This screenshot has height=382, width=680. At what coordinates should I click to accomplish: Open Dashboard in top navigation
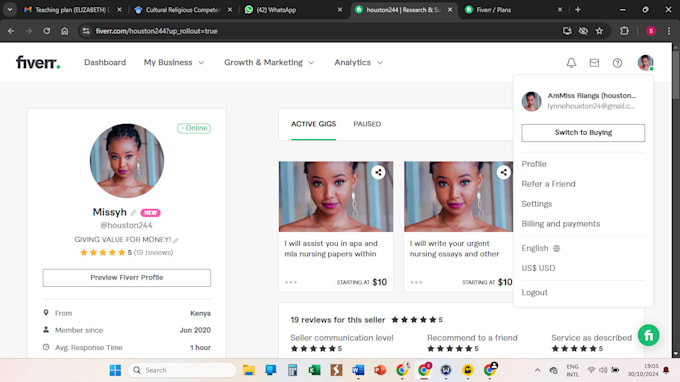[105, 62]
